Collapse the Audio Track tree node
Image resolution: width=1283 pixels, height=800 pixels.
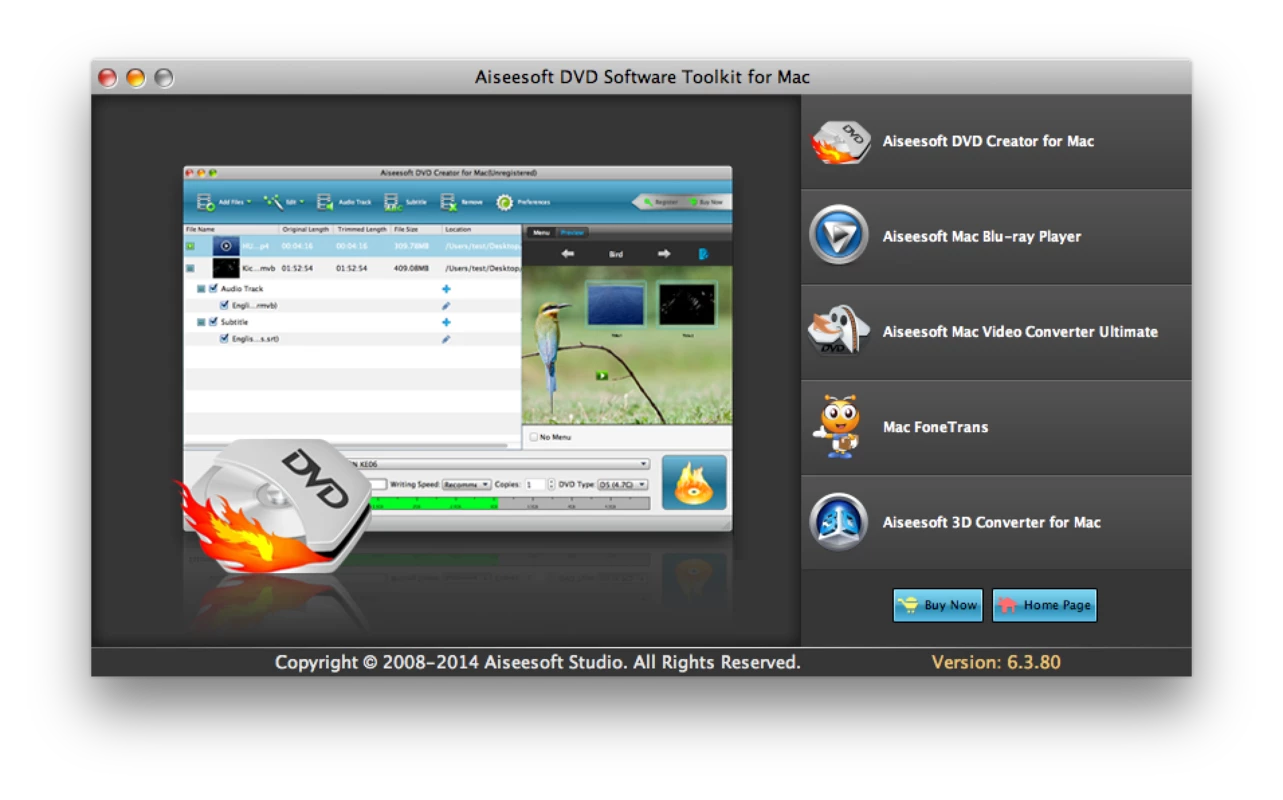pyautogui.click(x=201, y=288)
